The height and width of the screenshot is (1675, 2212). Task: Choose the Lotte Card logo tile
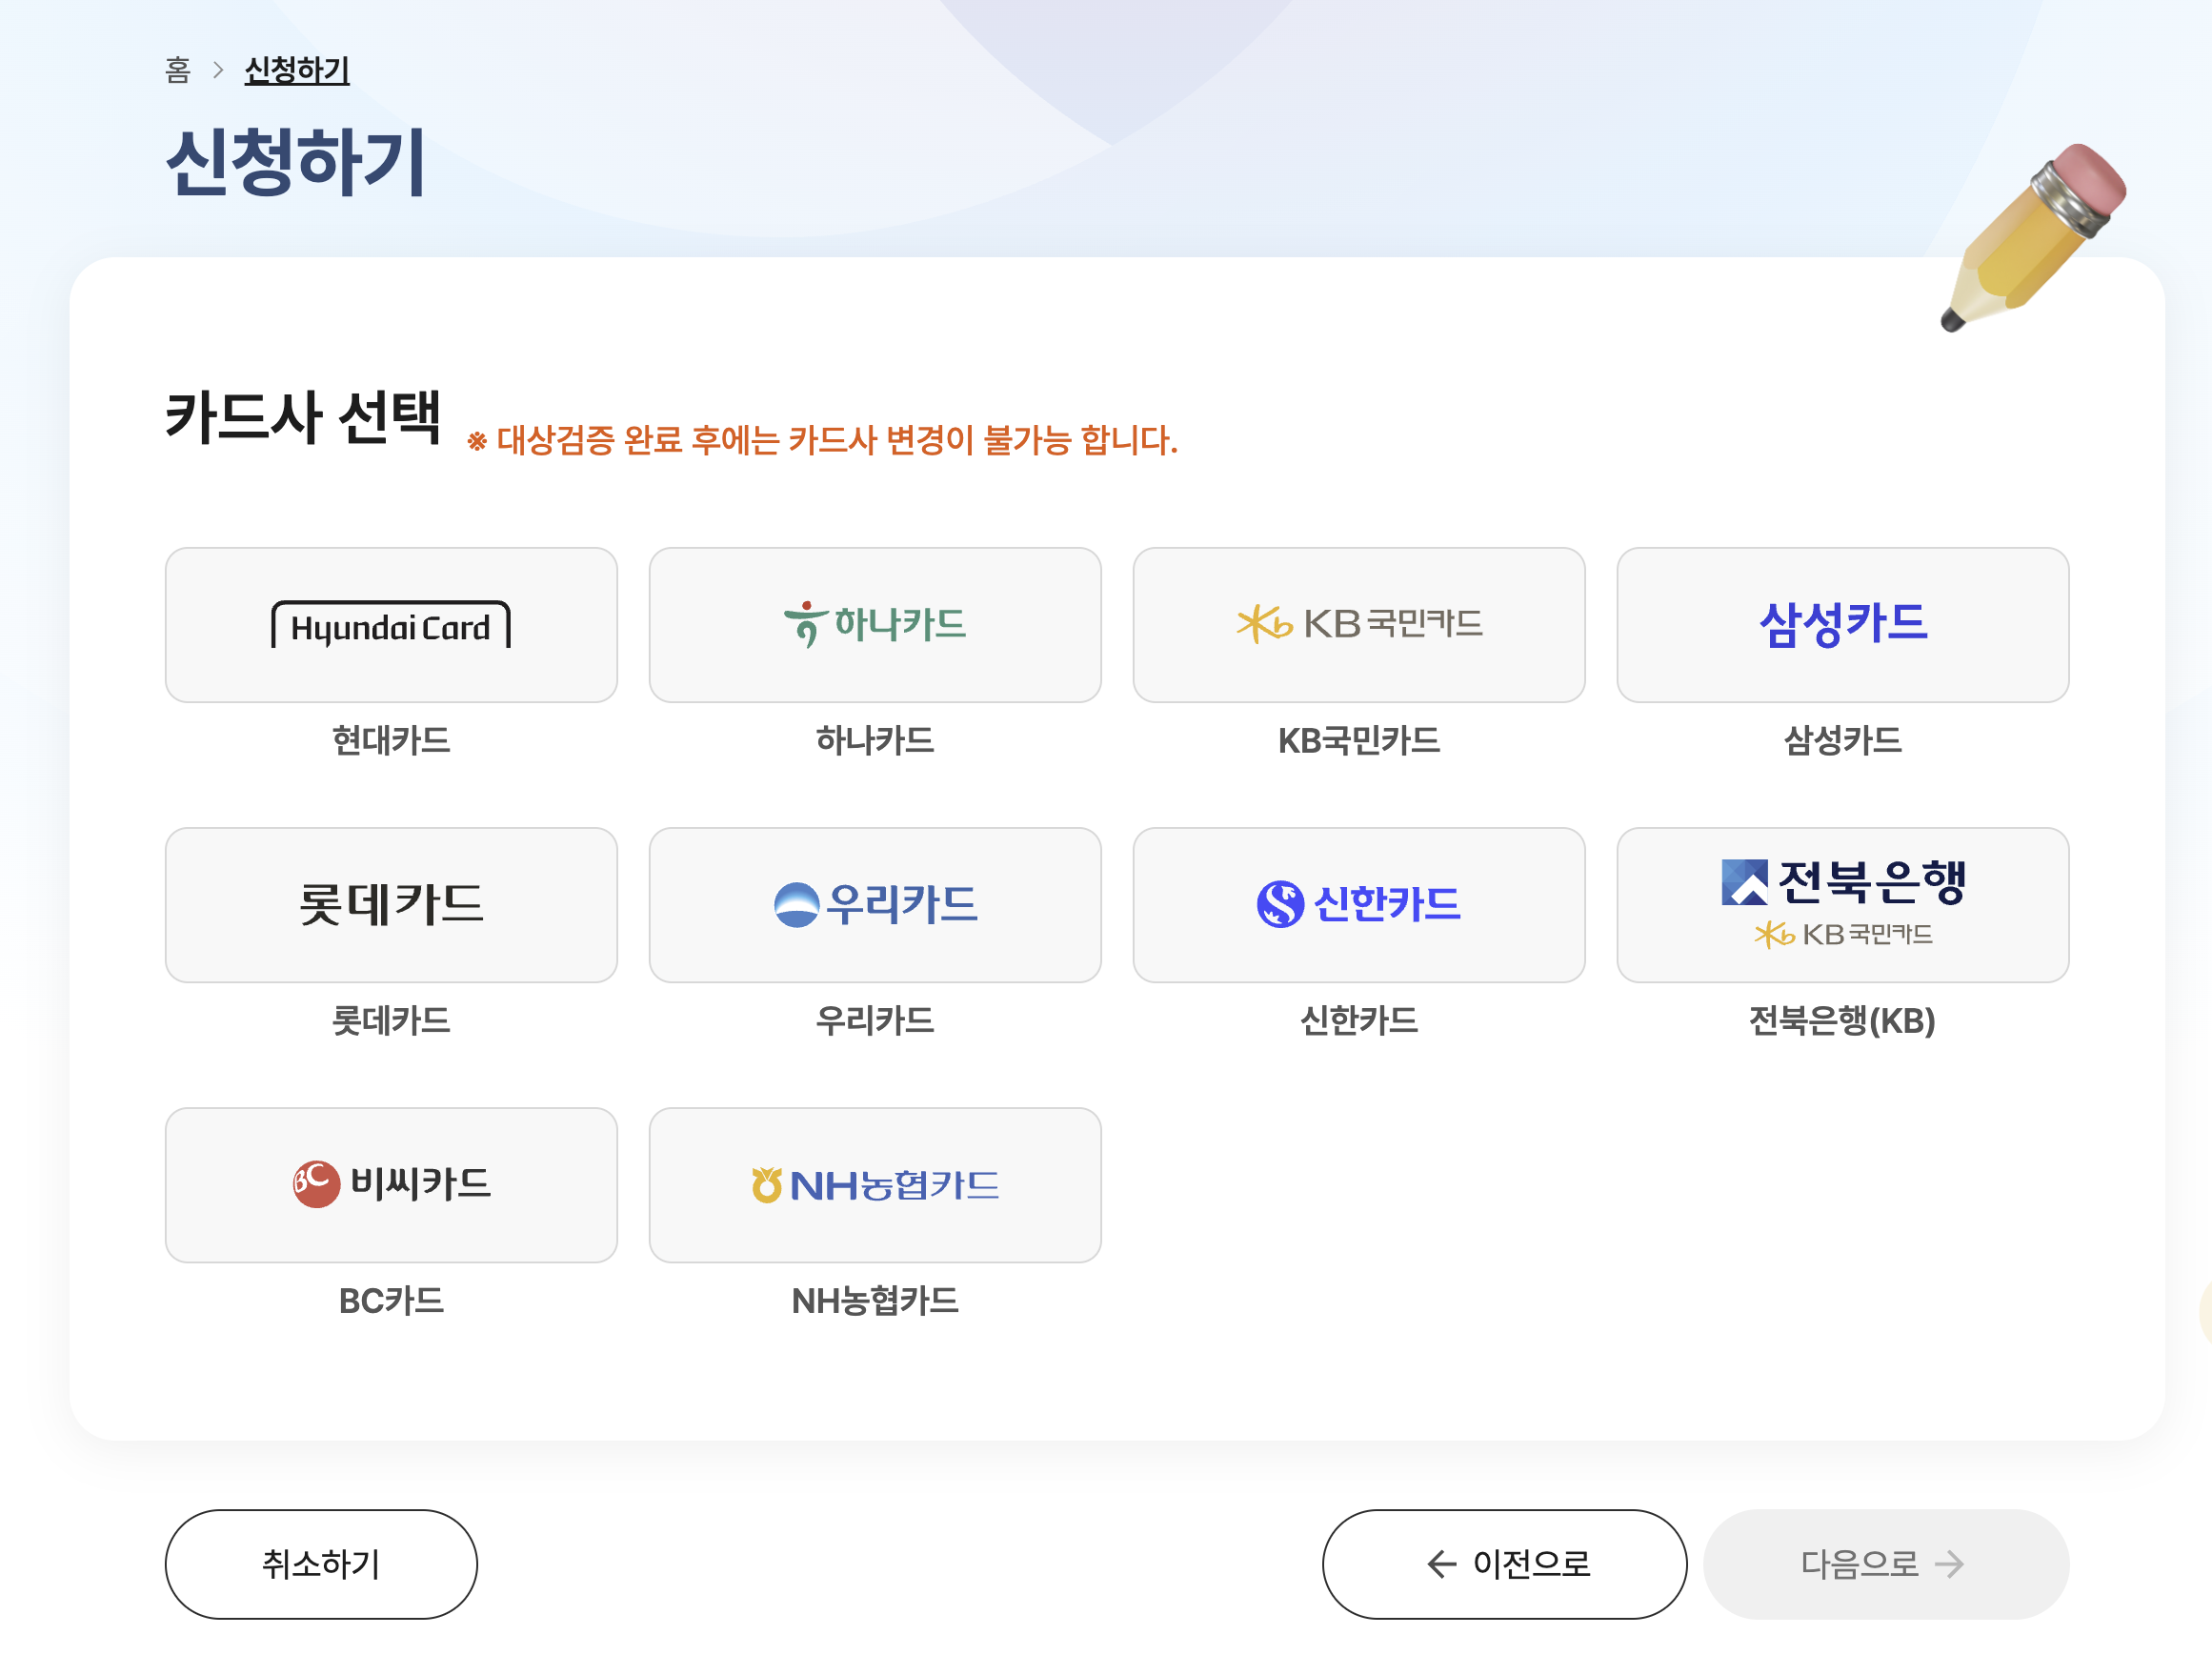(x=391, y=905)
